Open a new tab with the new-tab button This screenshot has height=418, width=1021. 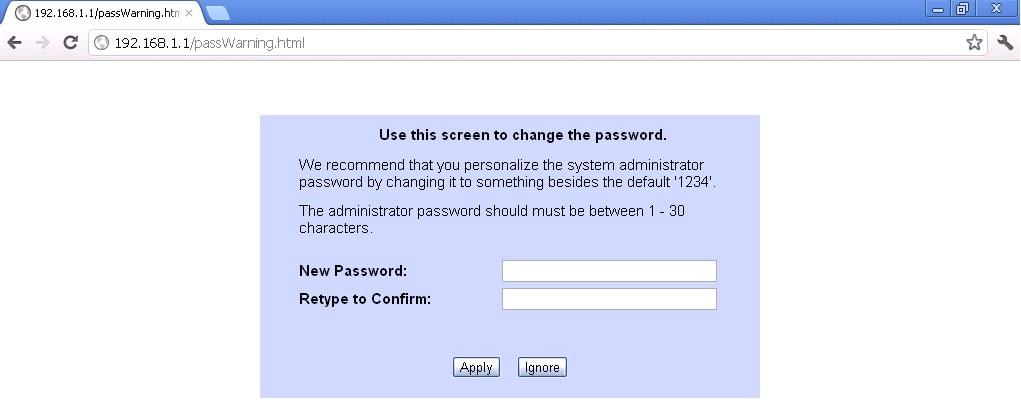tap(217, 13)
